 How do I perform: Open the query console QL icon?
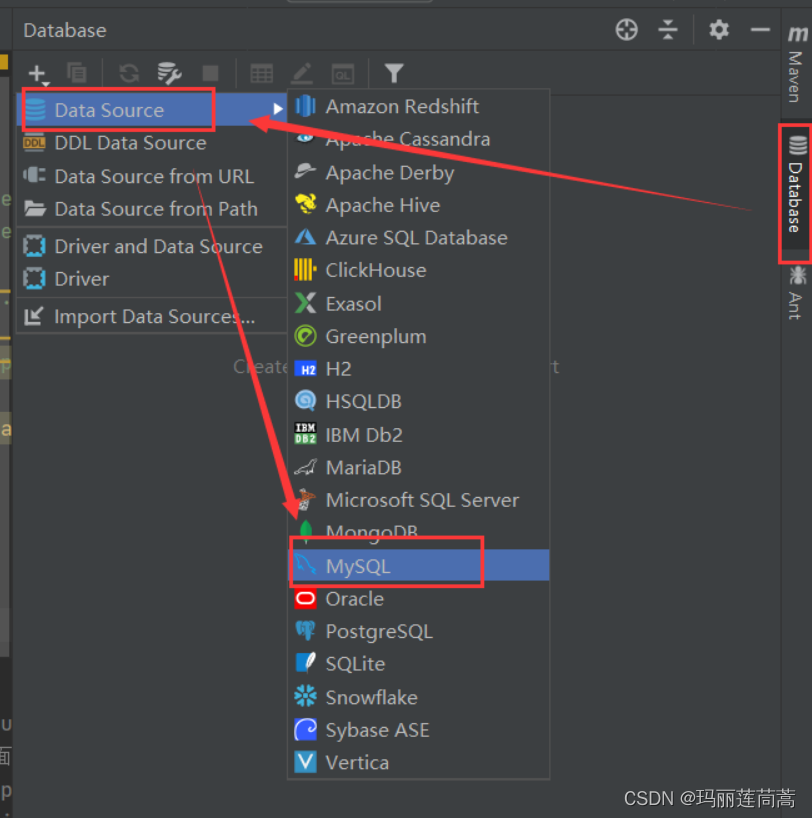click(x=343, y=74)
